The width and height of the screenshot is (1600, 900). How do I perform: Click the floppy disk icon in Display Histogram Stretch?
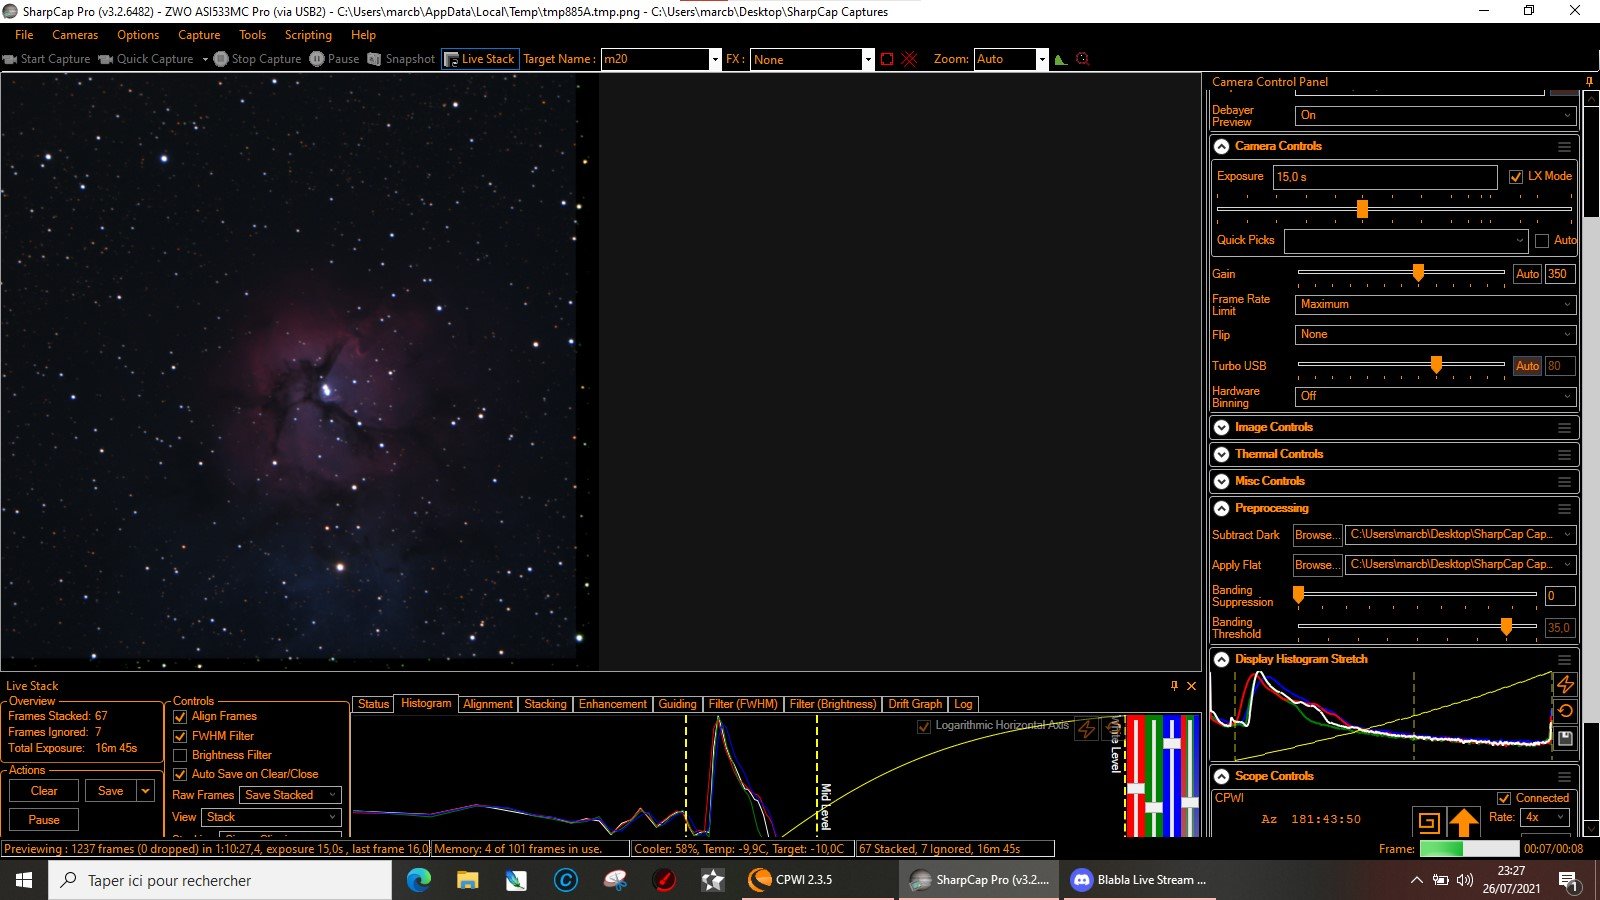1565,739
